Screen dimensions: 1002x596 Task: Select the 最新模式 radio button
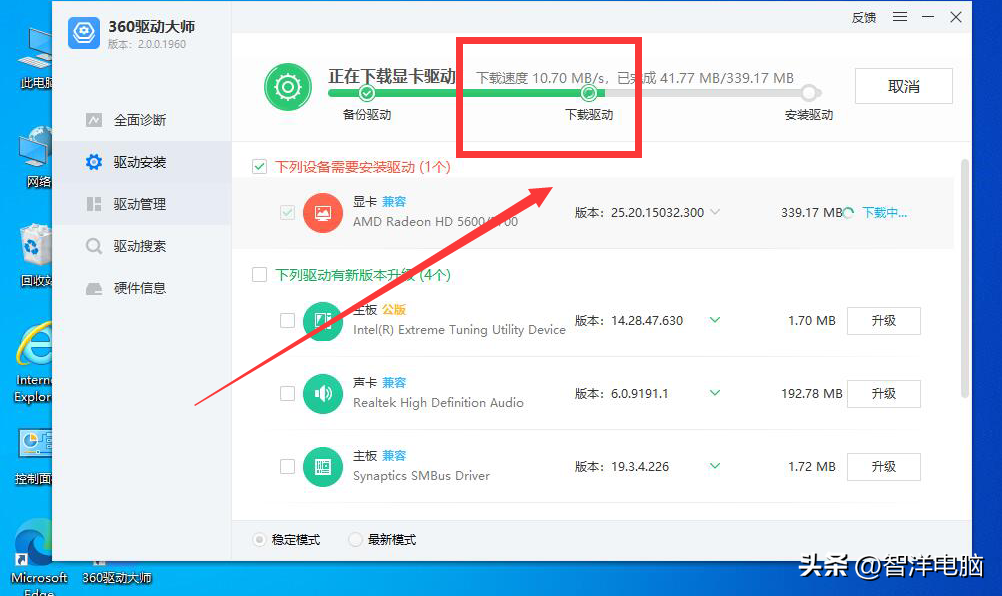coord(355,540)
